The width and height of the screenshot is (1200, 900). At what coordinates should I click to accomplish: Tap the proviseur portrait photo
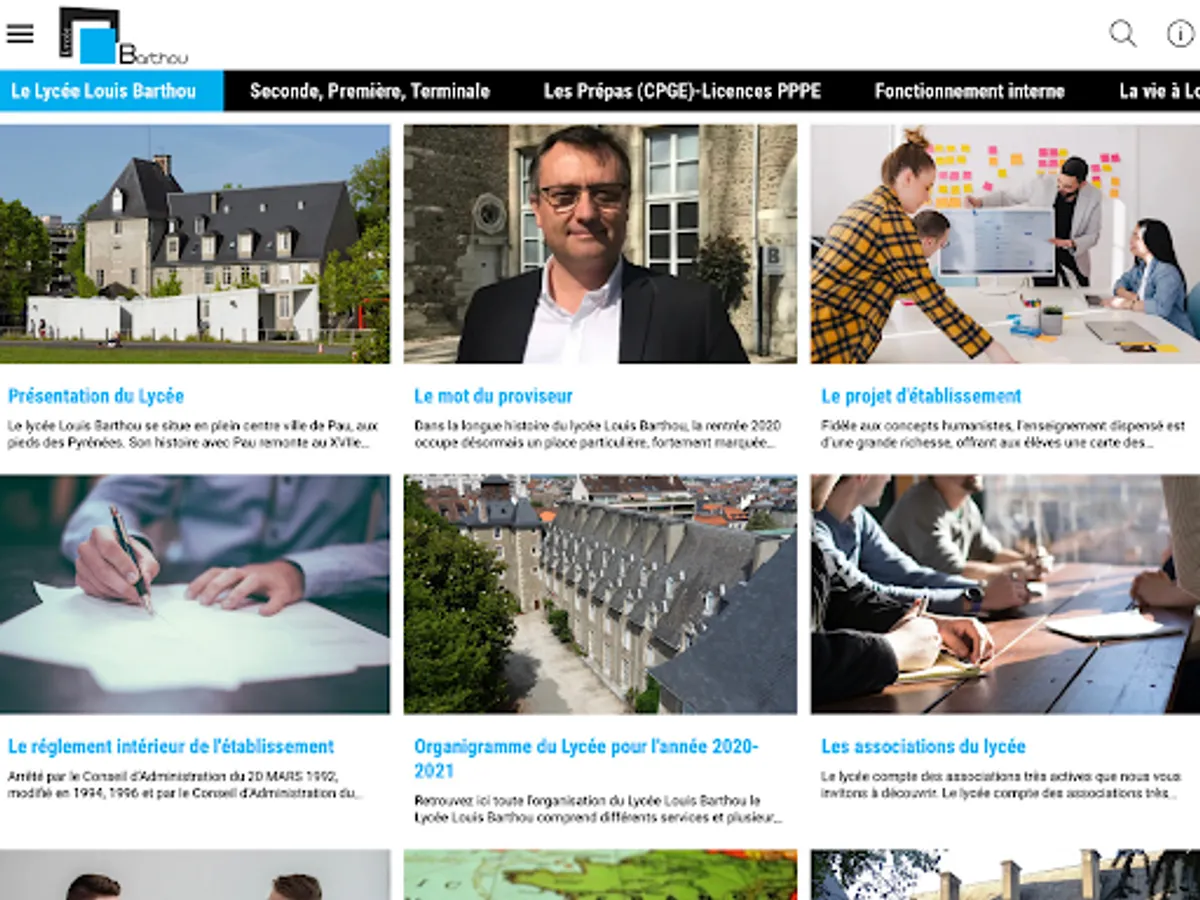pyautogui.click(x=600, y=243)
